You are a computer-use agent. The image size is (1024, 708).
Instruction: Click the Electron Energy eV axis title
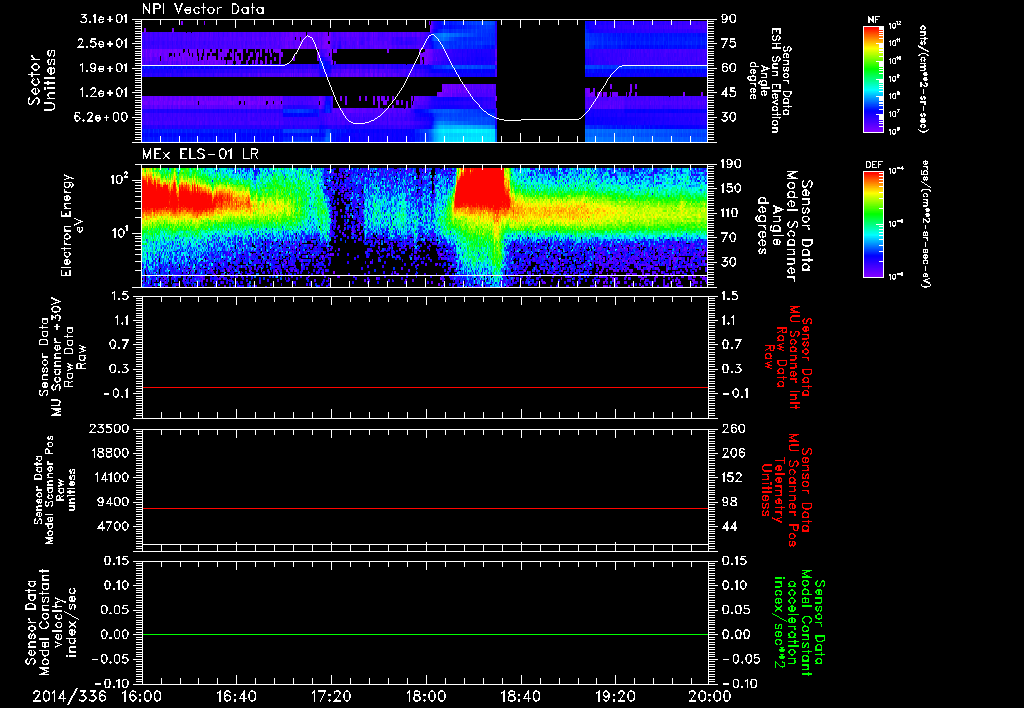[x=74, y=226]
